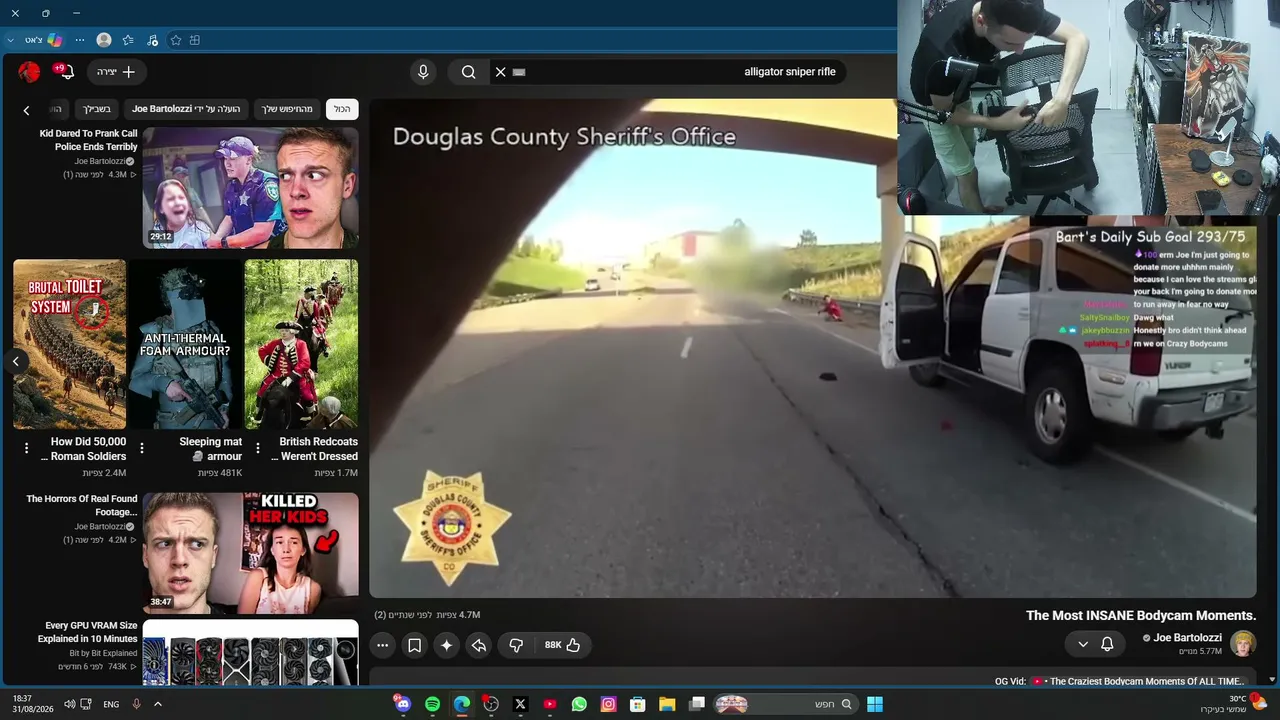
Task: Open taskbar volume control
Action: pyautogui.click(x=70, y=704)
